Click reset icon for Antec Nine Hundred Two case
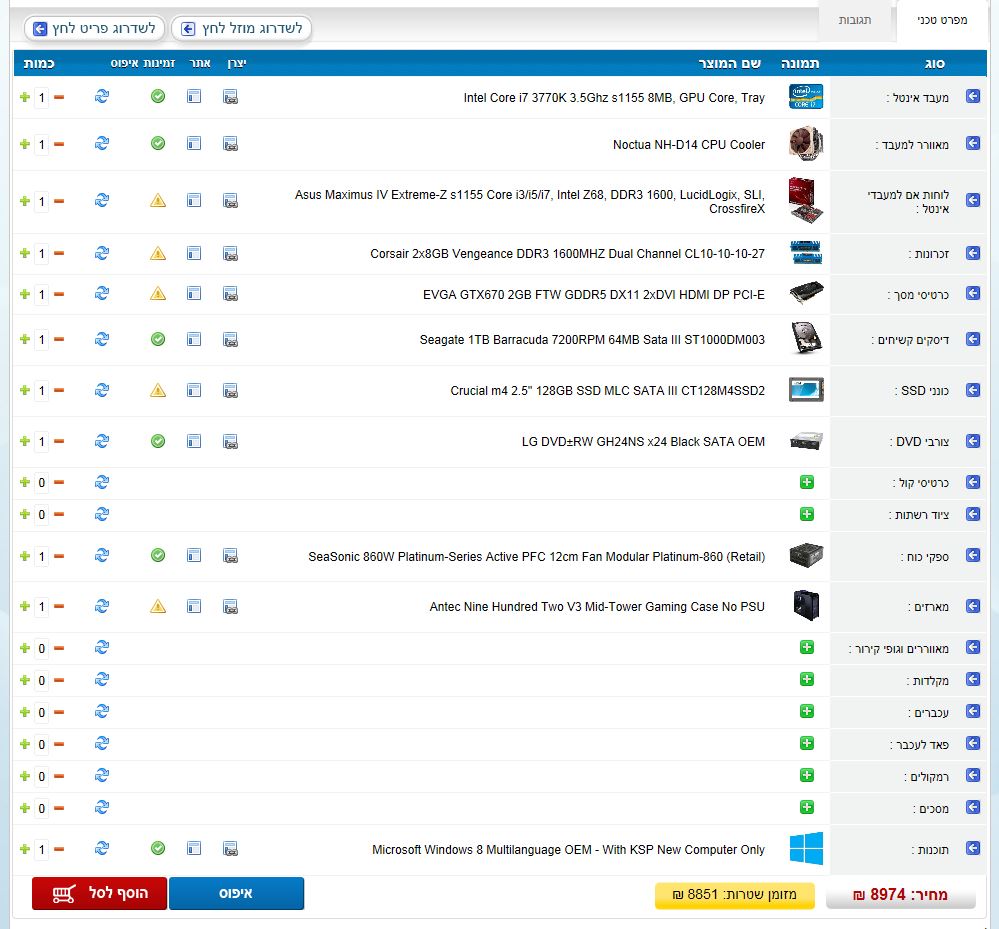999x929 pixels. pos(102,606)
